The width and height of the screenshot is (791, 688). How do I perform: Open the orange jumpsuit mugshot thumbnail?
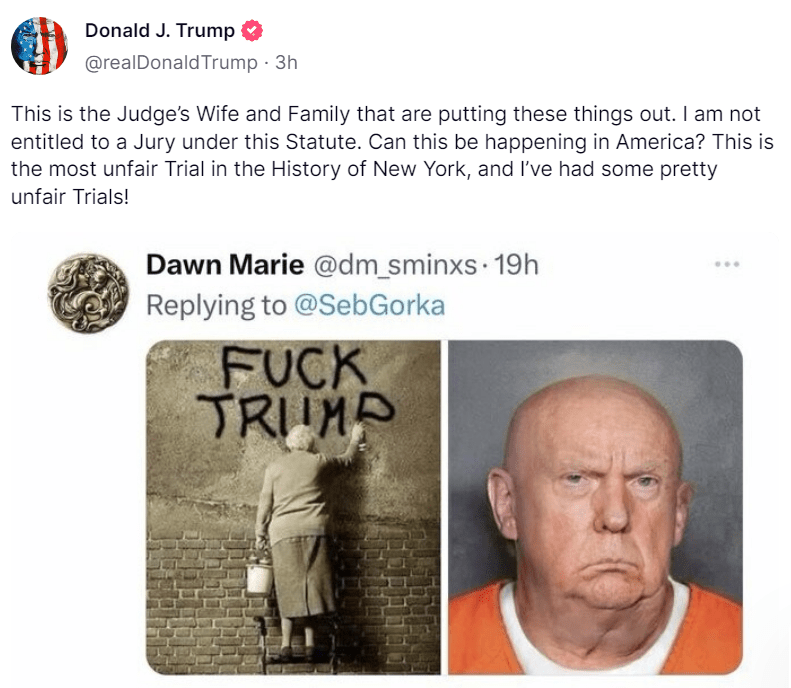pyautogui.click(x=595, y=507)
